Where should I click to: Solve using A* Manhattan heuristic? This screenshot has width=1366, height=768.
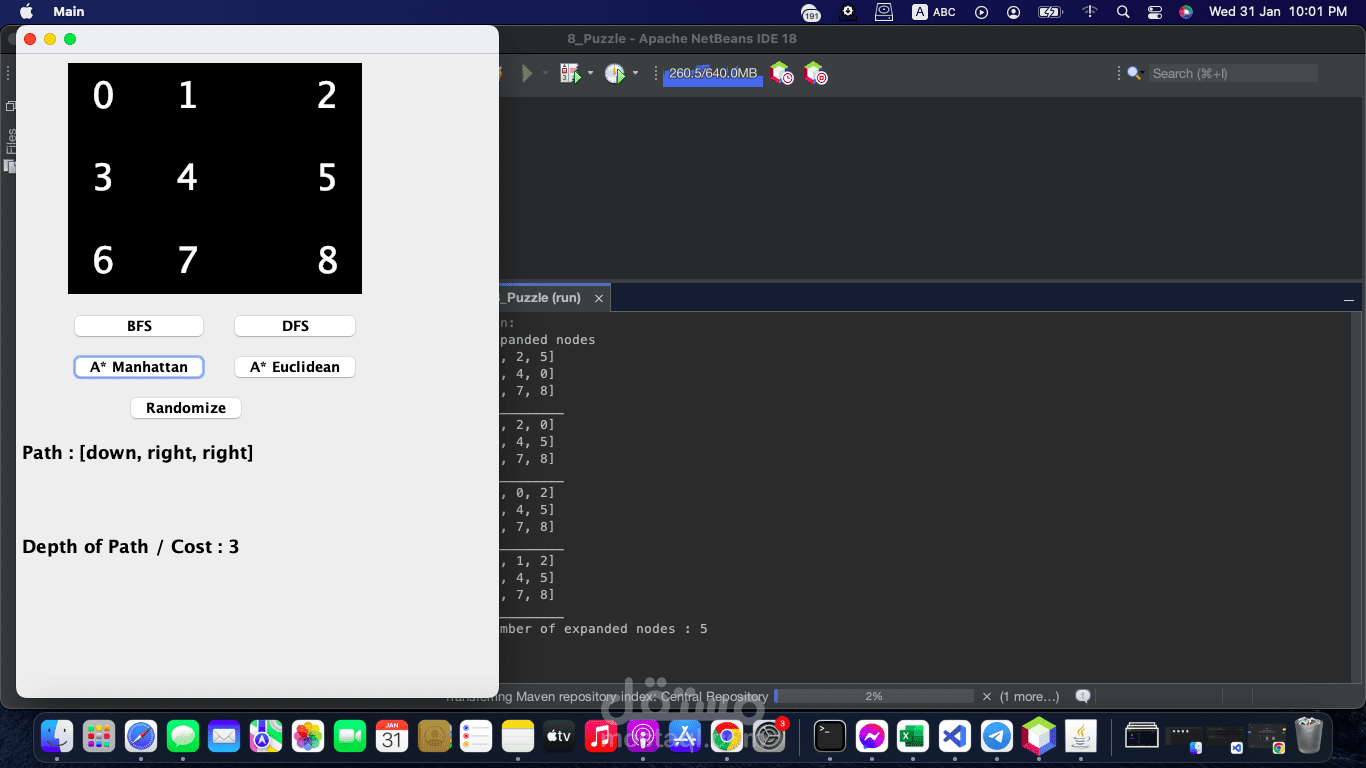pyautogui.click(x=139, y=367)
